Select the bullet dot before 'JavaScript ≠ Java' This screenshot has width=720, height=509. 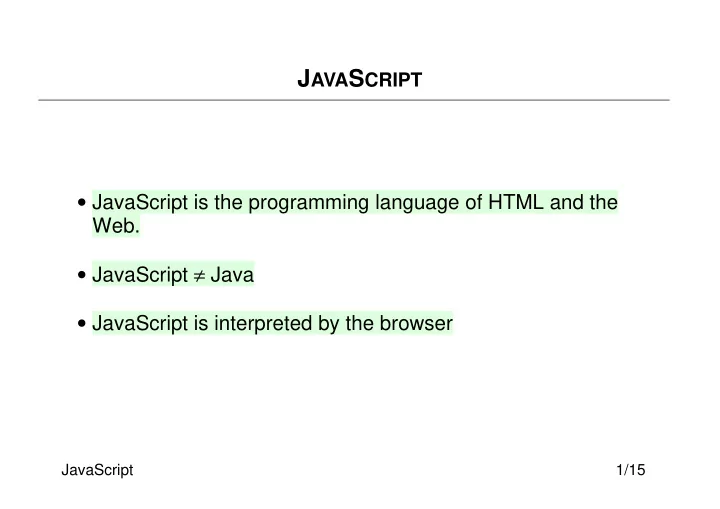click(x=82, y=275)
